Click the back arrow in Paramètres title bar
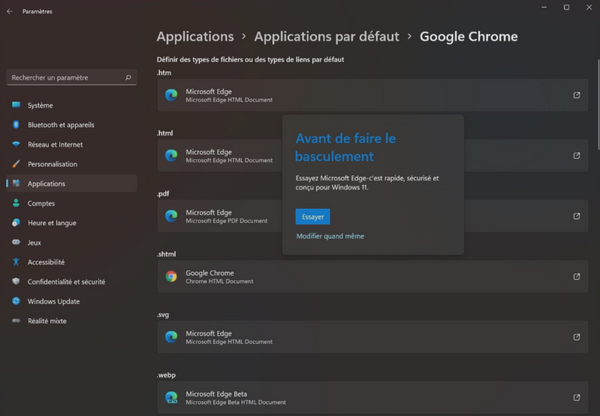The image size is (600, 416). [8, 12]
